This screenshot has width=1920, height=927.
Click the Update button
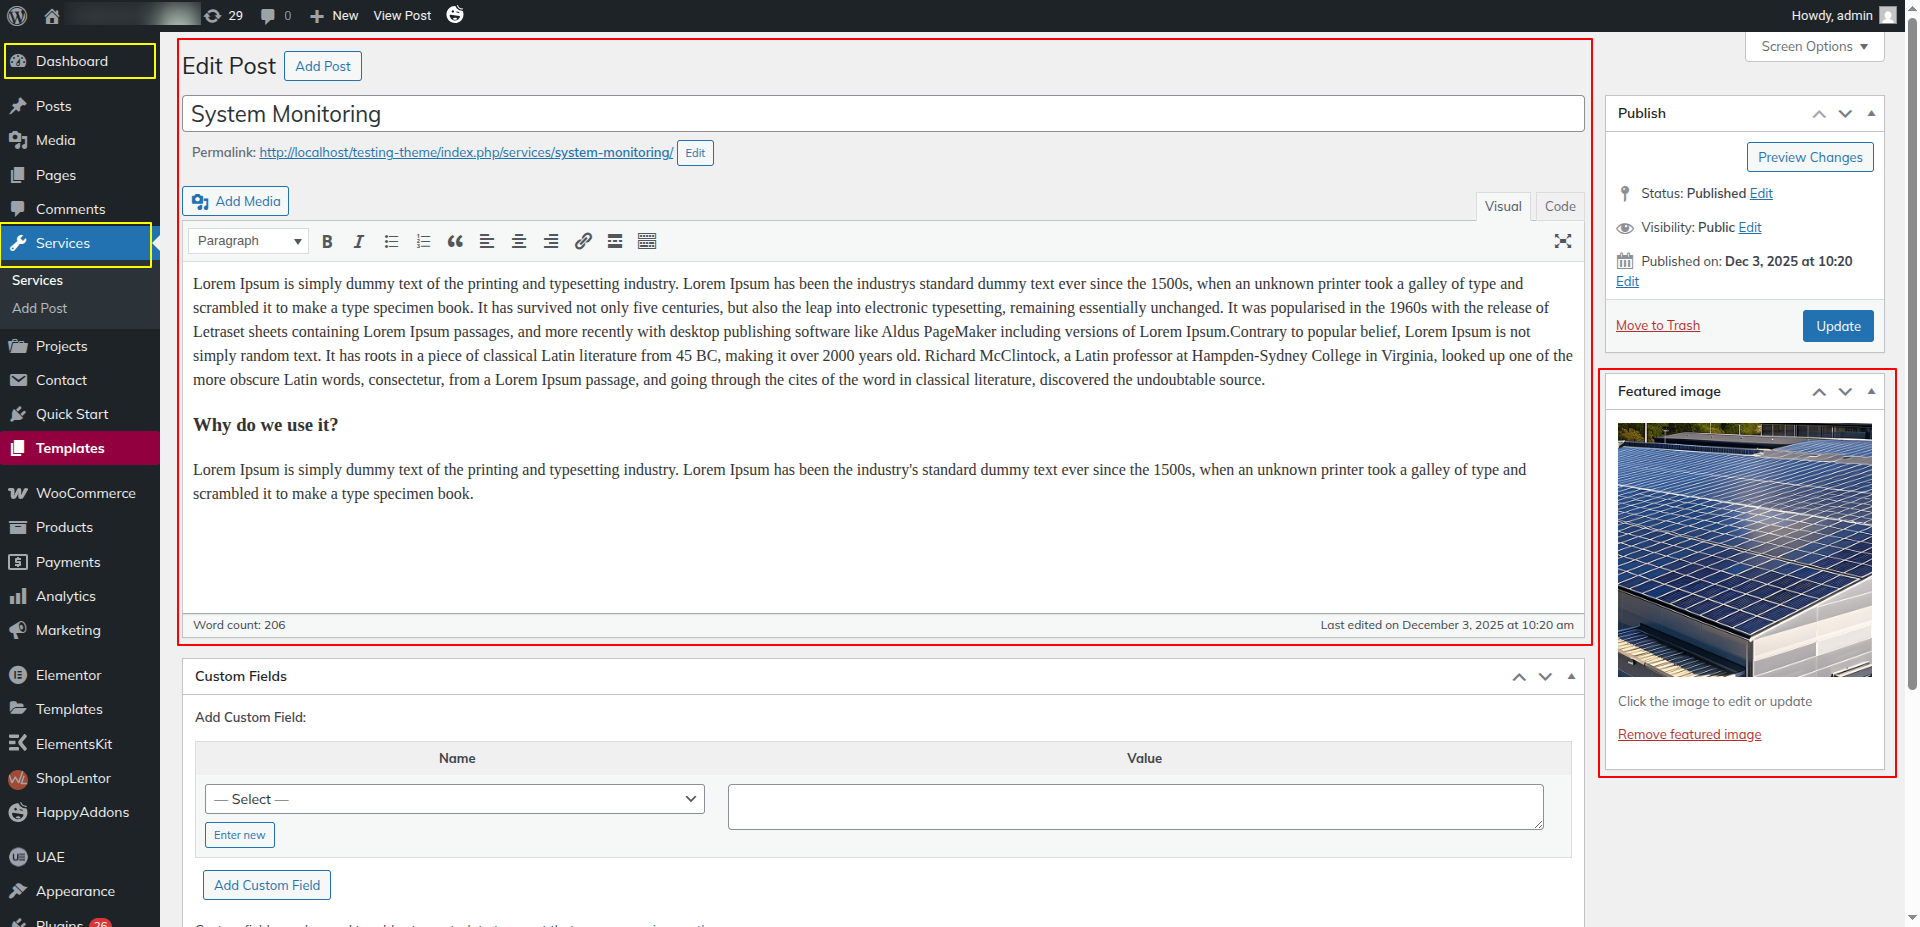click(1838, 326)
